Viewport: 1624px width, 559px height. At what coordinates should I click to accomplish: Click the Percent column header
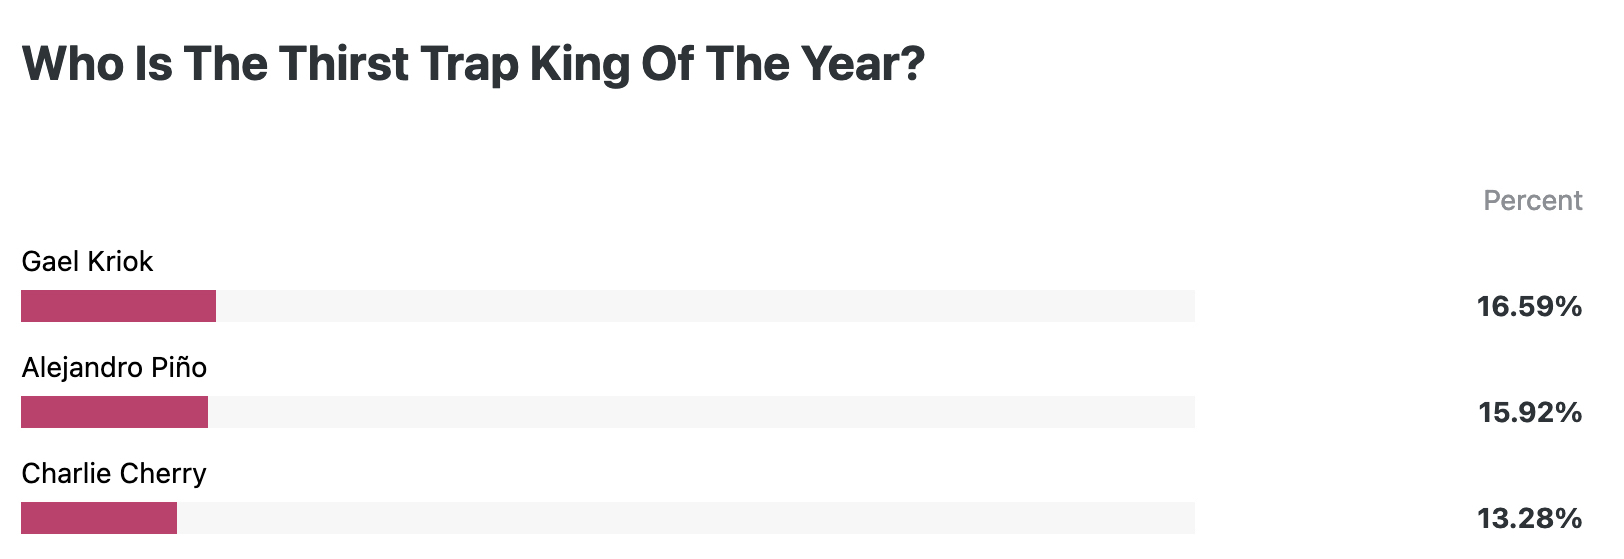point(1532,201)
